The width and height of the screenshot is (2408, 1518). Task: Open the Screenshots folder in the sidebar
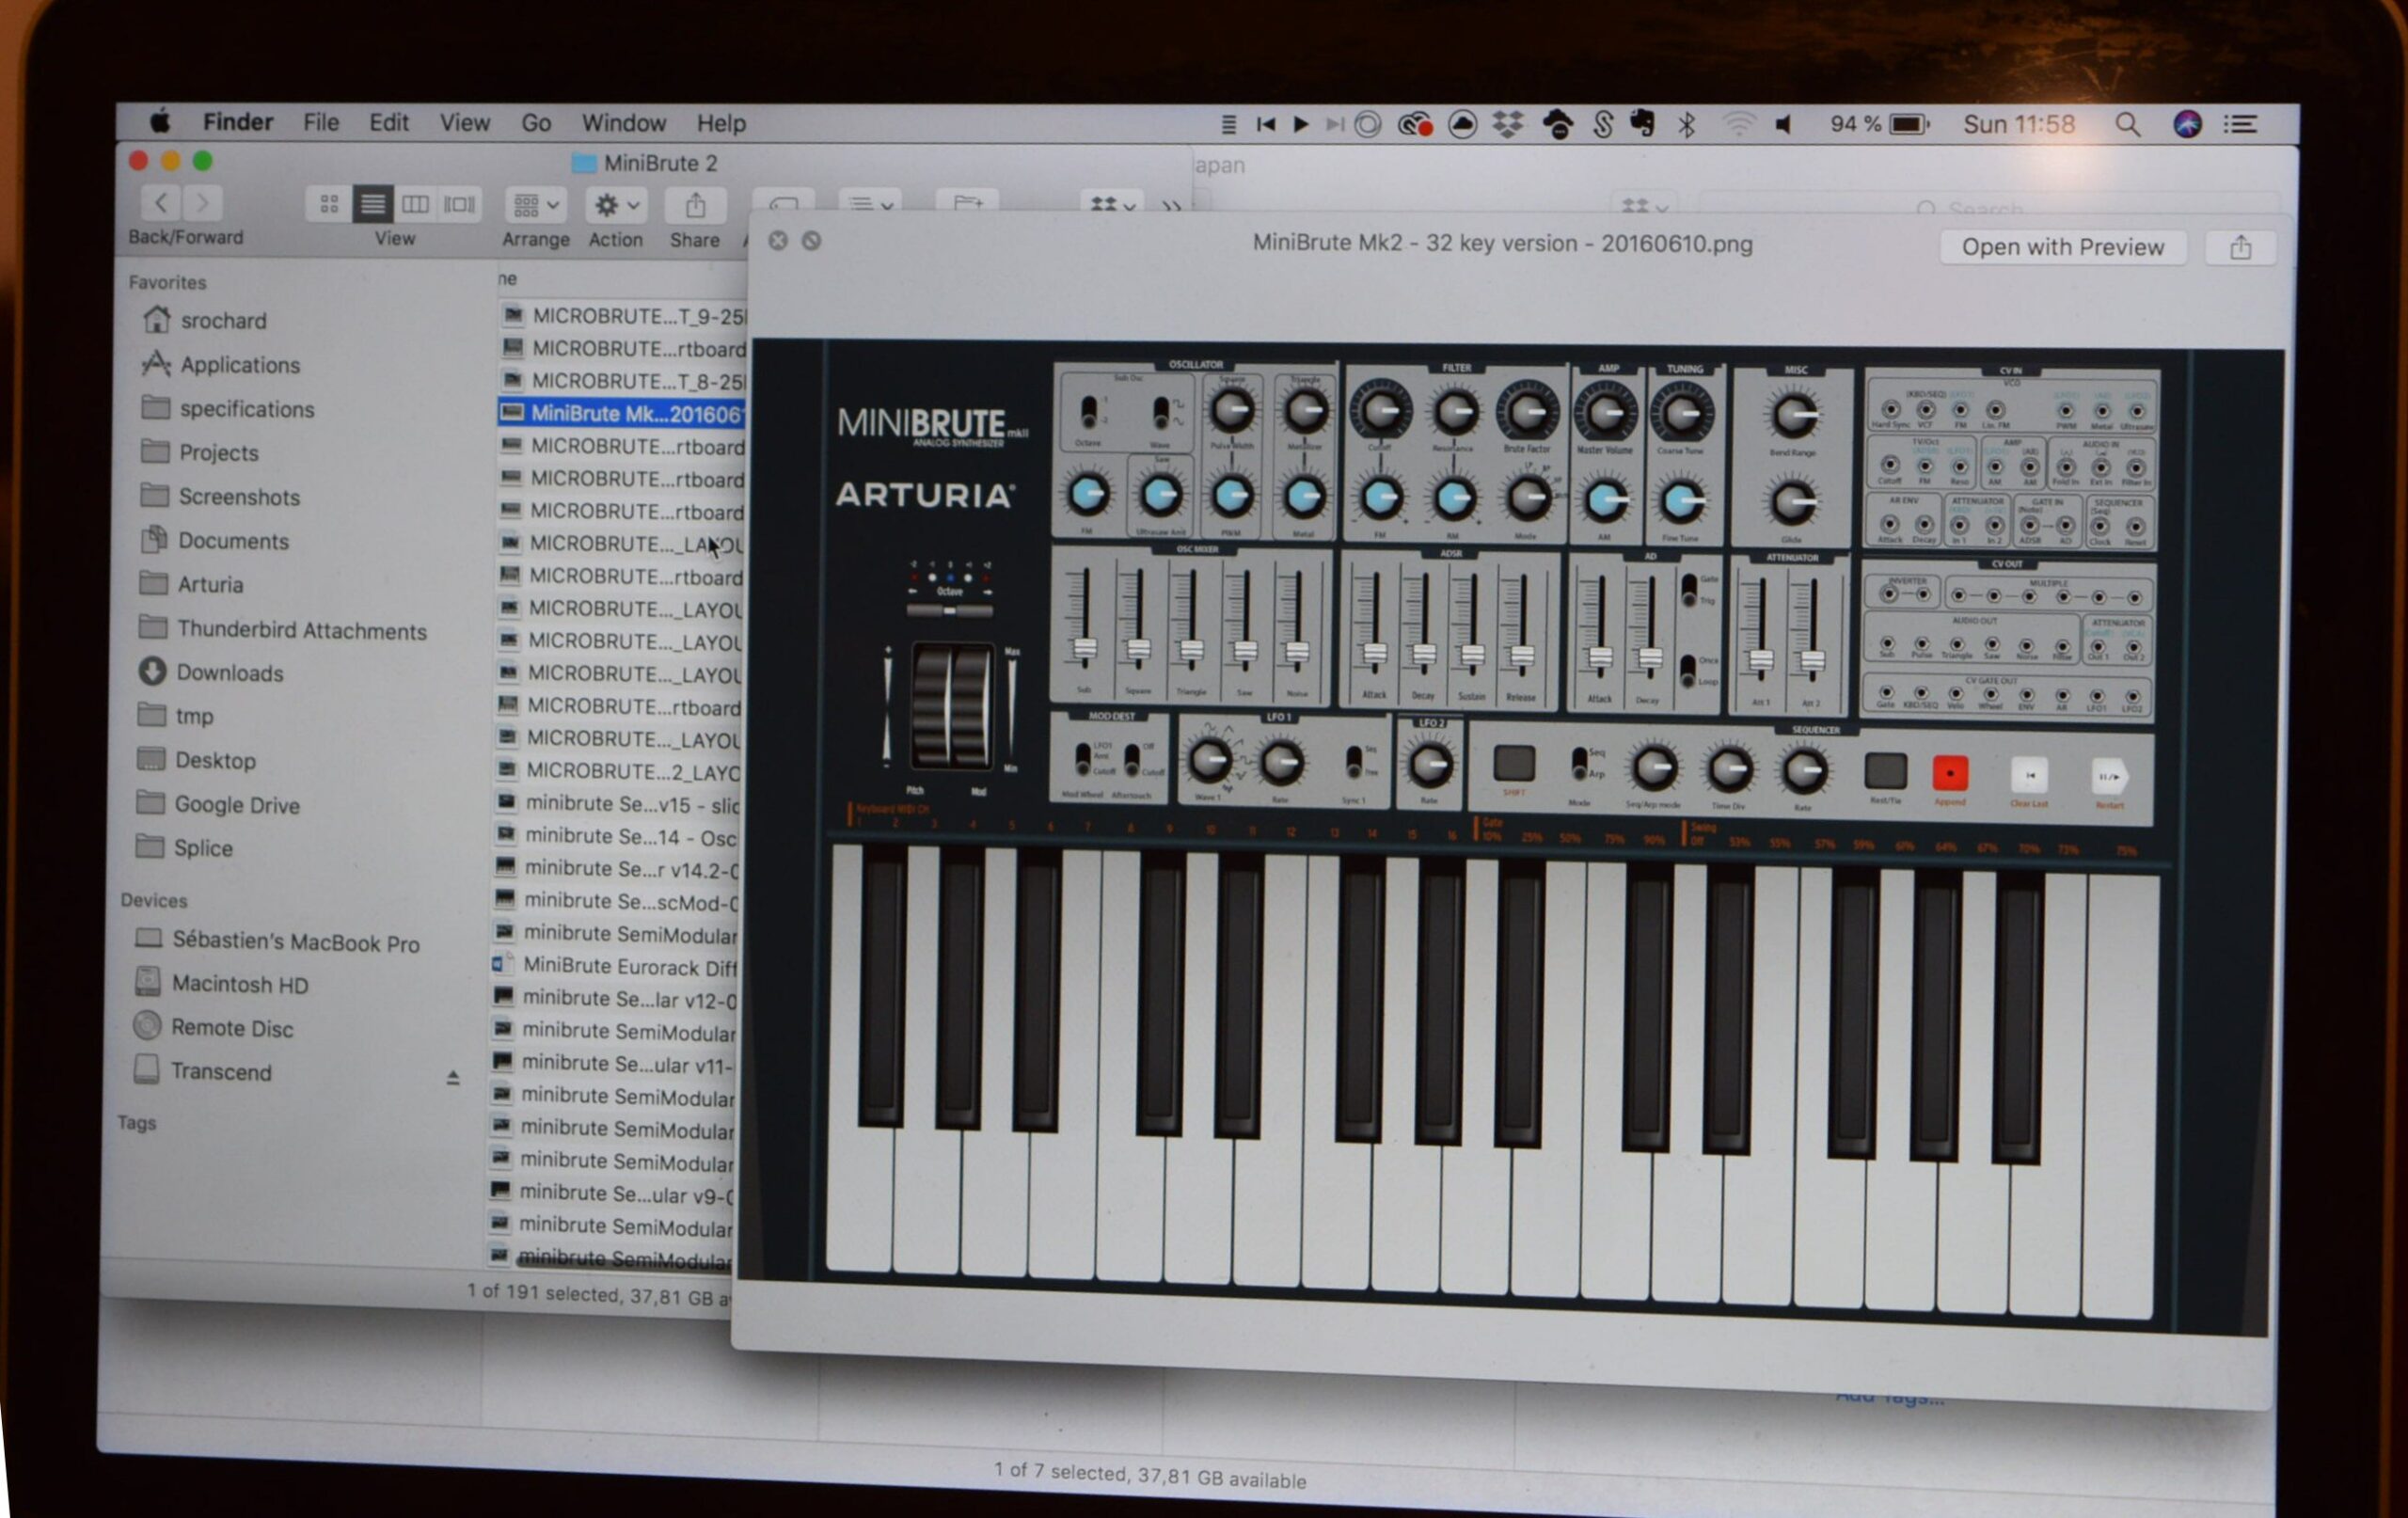tap(238, 496)
